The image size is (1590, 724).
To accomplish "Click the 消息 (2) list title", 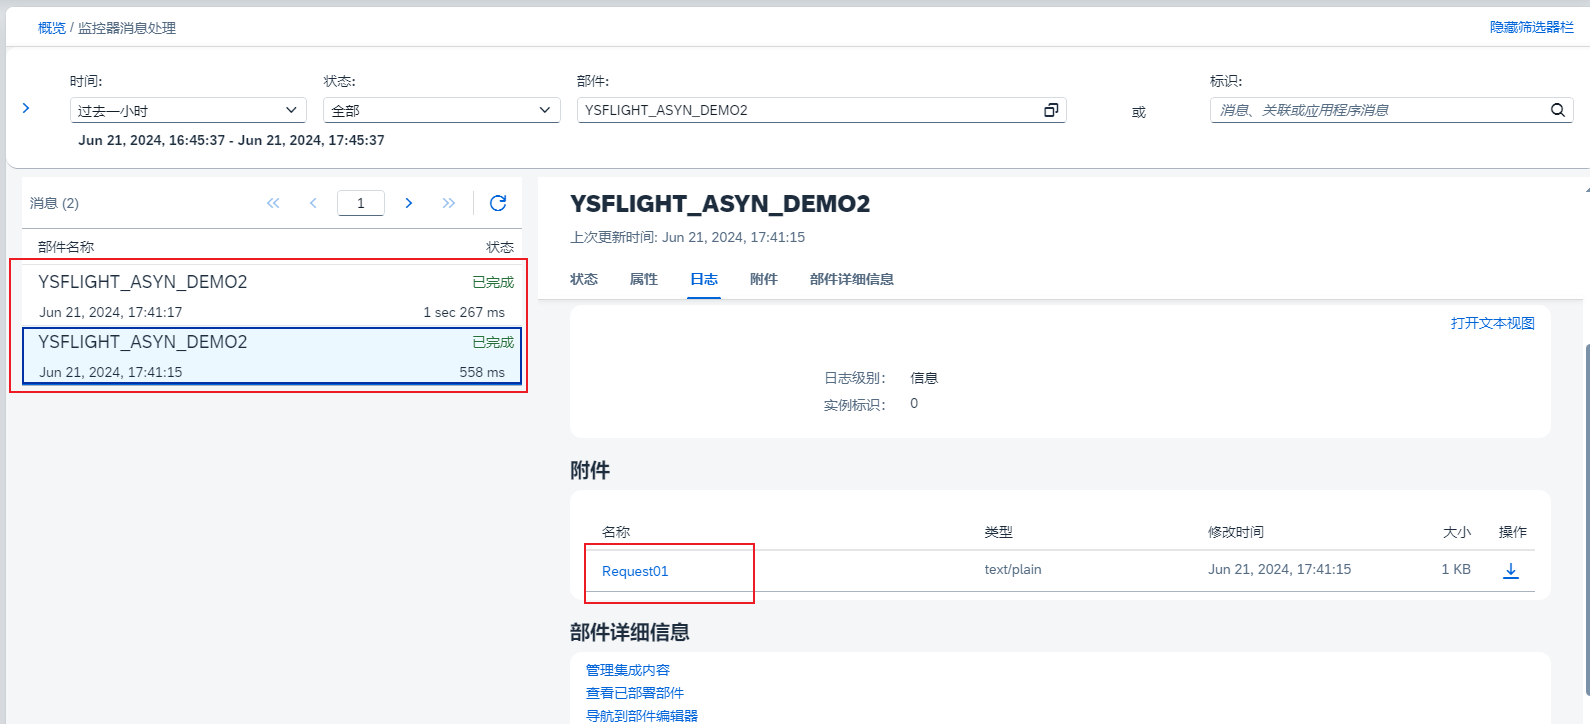I will pyautogui.click(x=54, y=203).
